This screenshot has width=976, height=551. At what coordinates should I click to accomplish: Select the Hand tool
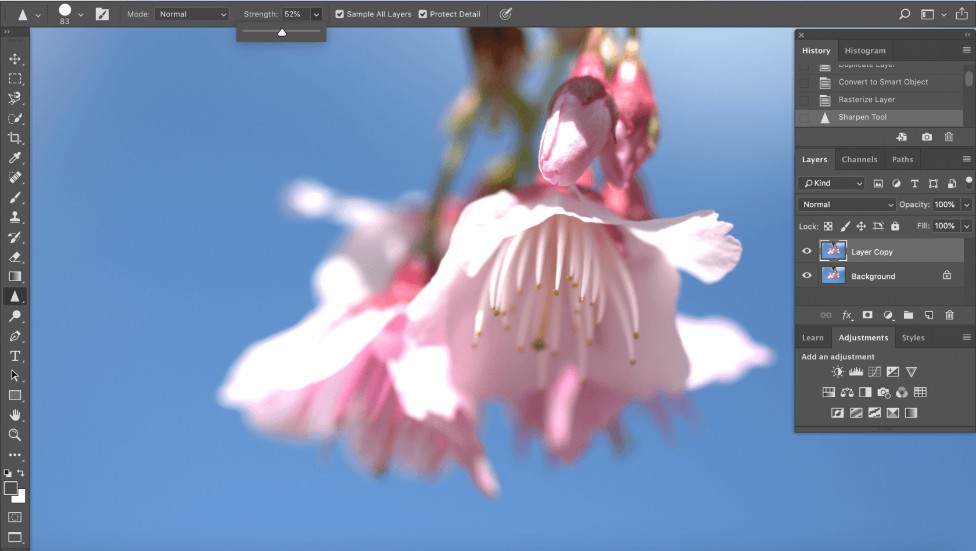tap(15, 415)
